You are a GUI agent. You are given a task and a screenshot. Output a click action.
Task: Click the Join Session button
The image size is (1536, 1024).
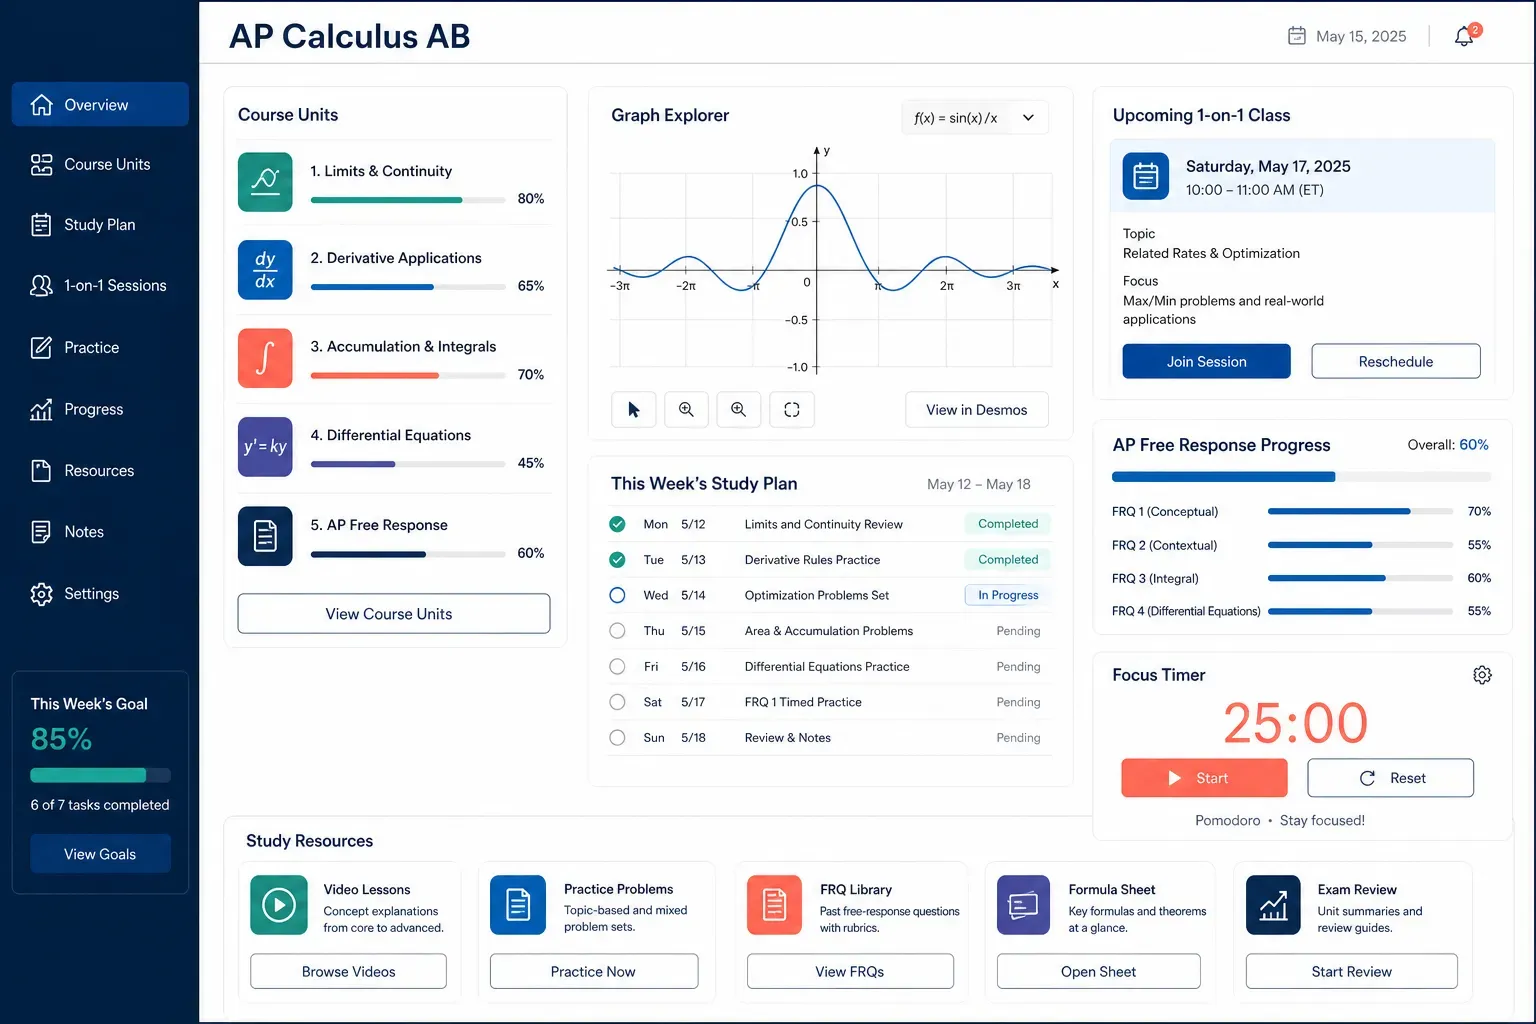[x=1206, y=361]
